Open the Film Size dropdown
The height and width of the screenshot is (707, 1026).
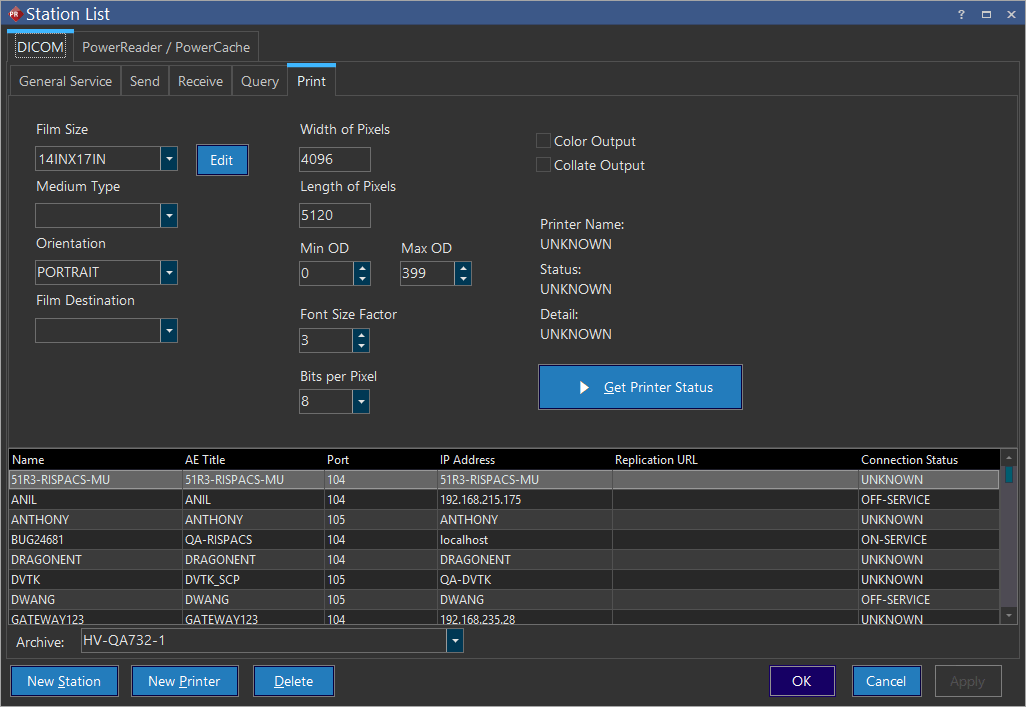pos(168,159)
